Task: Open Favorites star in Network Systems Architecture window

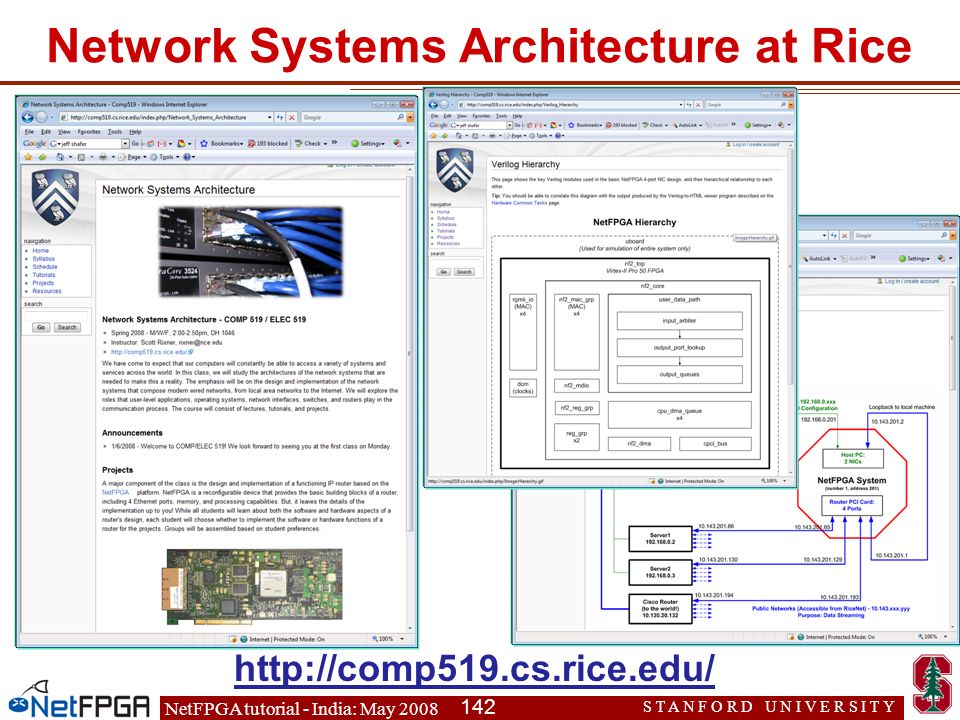Action: pos(28,157)
